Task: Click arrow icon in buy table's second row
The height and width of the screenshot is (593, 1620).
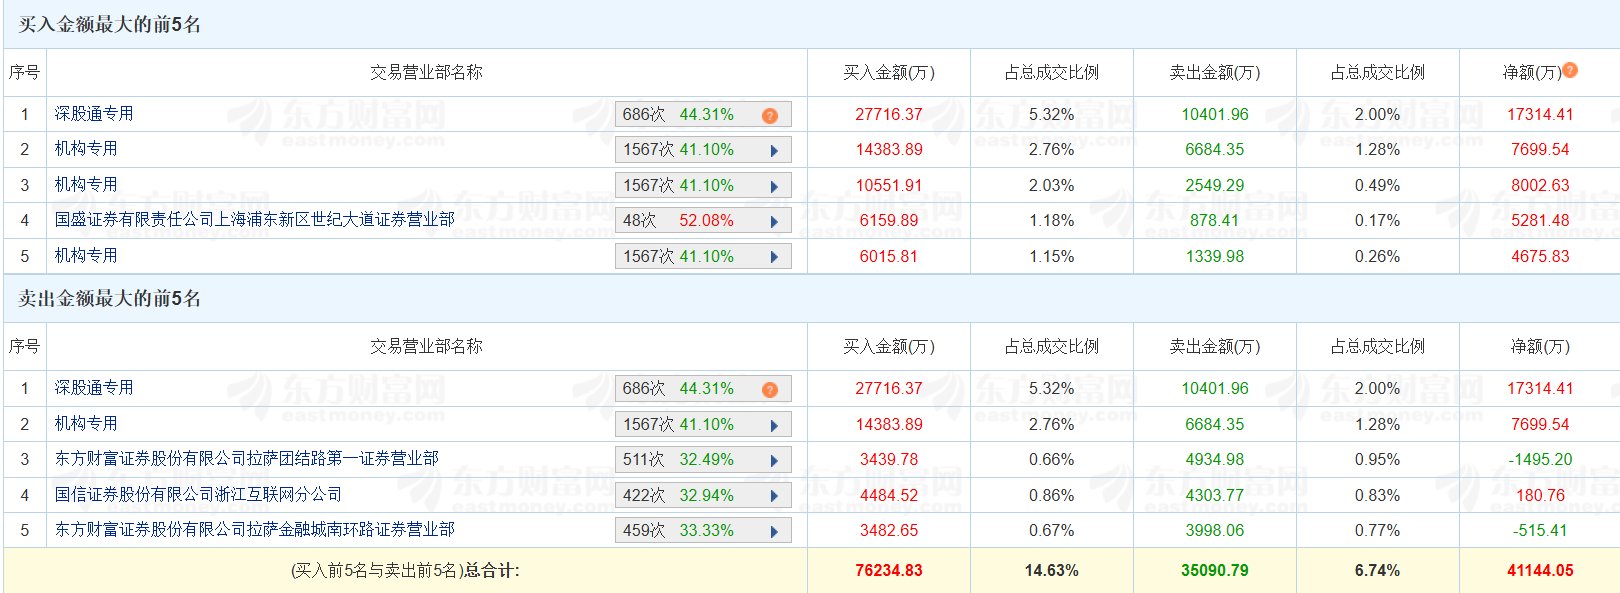Action: 774,151
